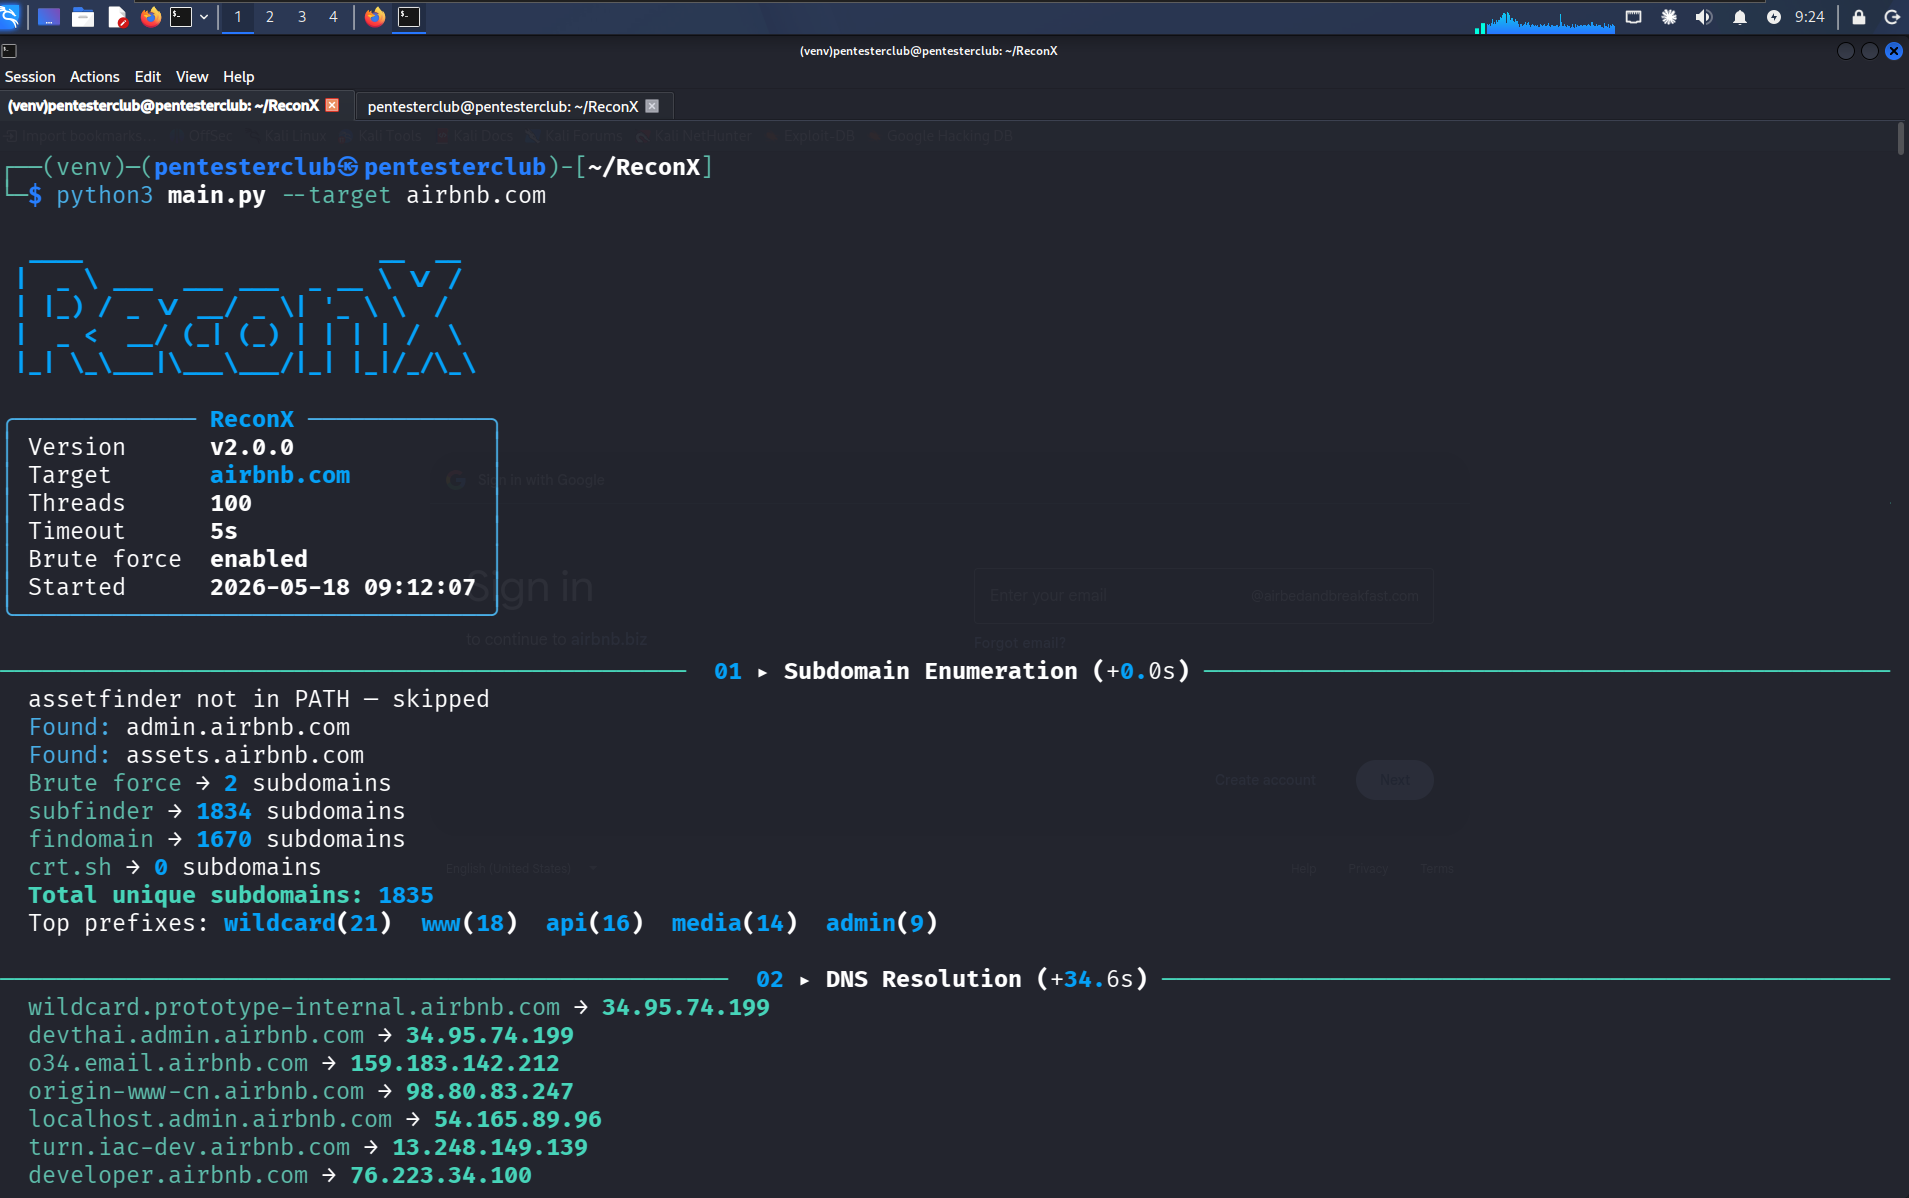Click 'subfinder → 1834 subdomains' line
This screenshot has height=1198, width=1909.
pyautogui.click(x=216, y=811)
